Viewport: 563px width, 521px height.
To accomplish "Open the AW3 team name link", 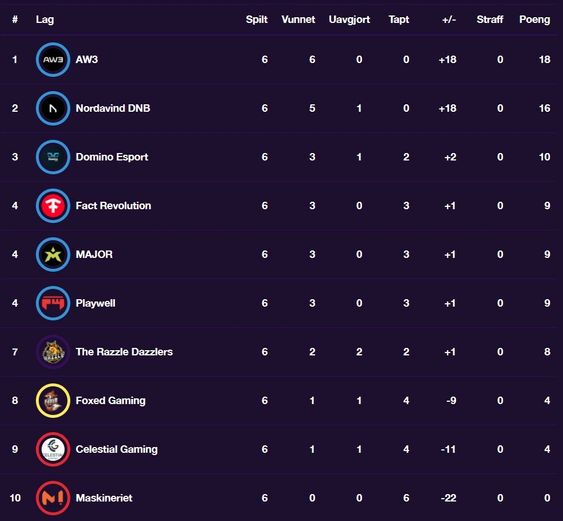I will point(87,60).
